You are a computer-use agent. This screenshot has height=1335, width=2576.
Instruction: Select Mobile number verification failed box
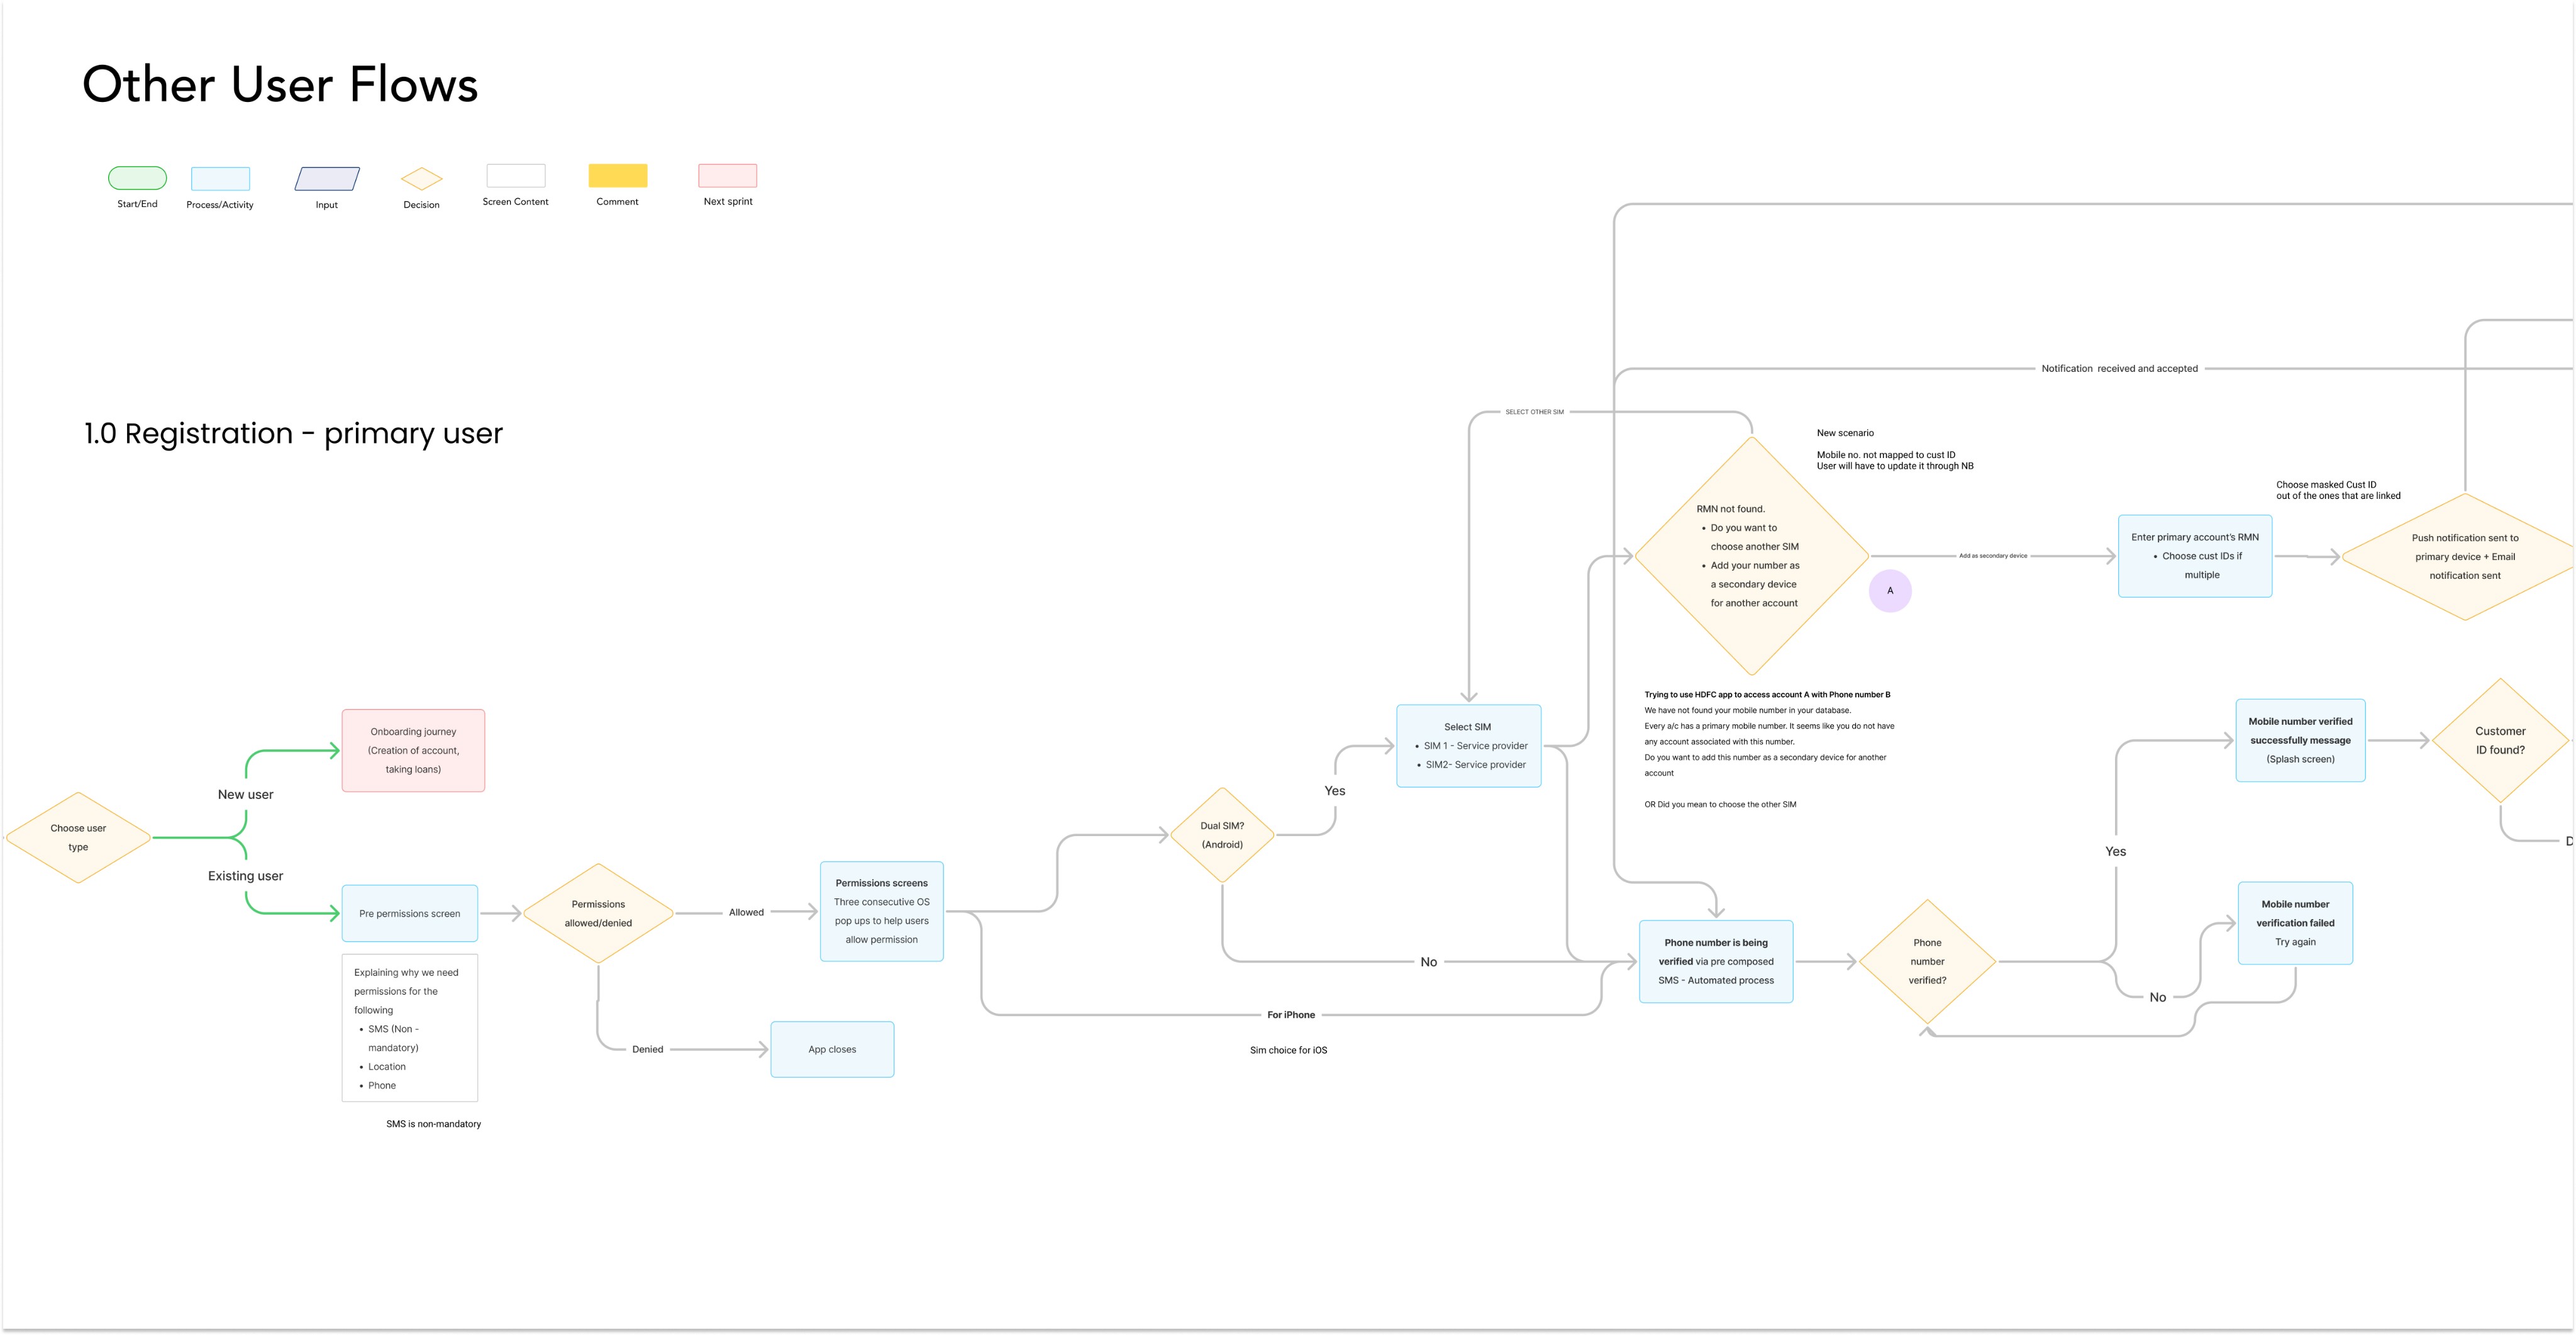[x=2295, y=923]
